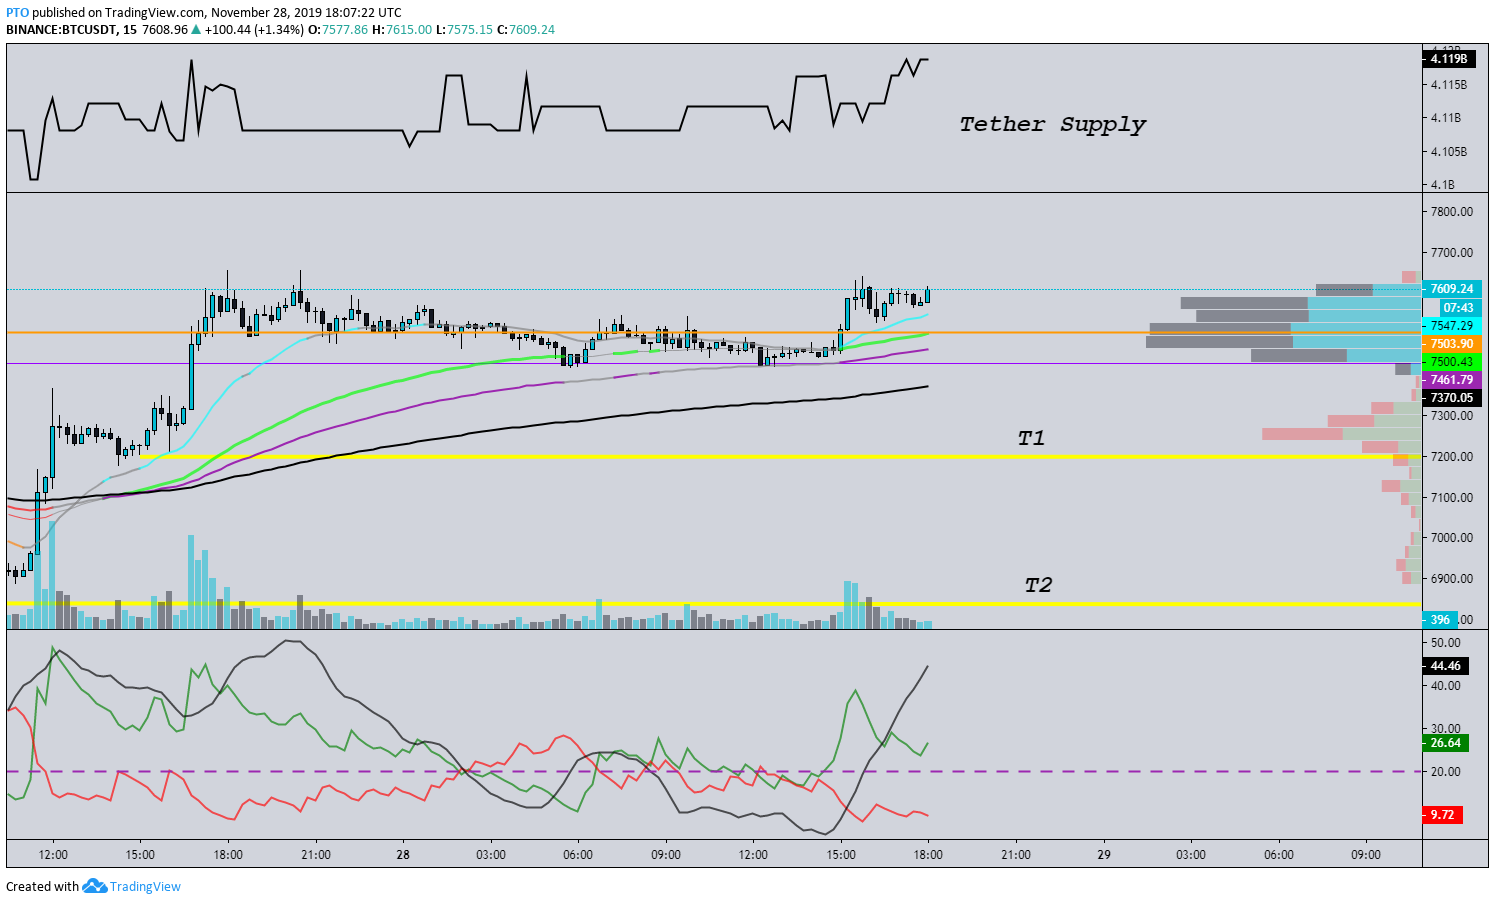Viewport: 1495px width, 904px height.
Task: Select the last price value 7608.96
Action: pyautogui.click(x=165, y=30)
